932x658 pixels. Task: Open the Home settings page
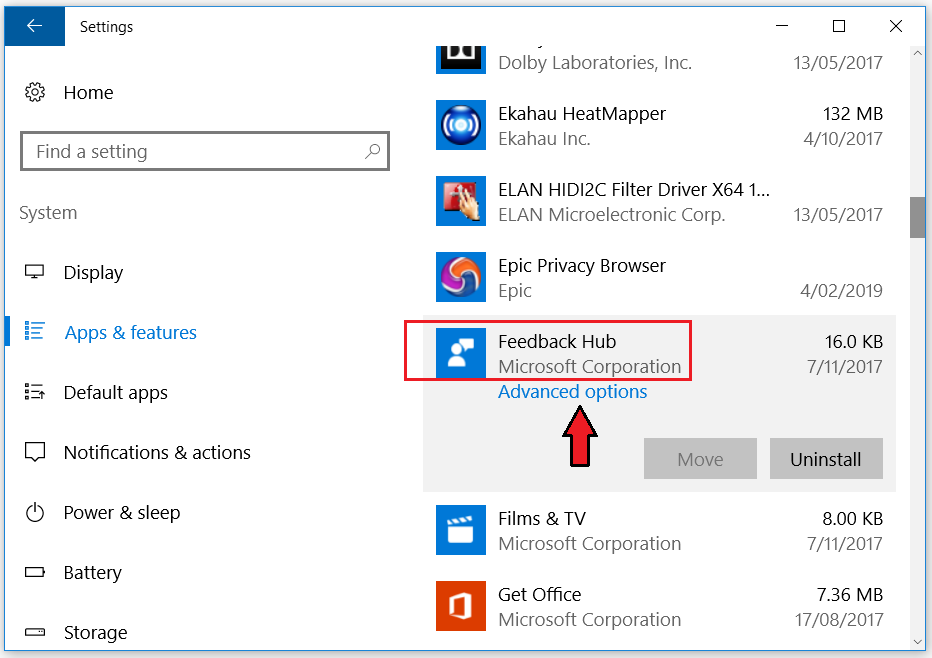[89, 93]
